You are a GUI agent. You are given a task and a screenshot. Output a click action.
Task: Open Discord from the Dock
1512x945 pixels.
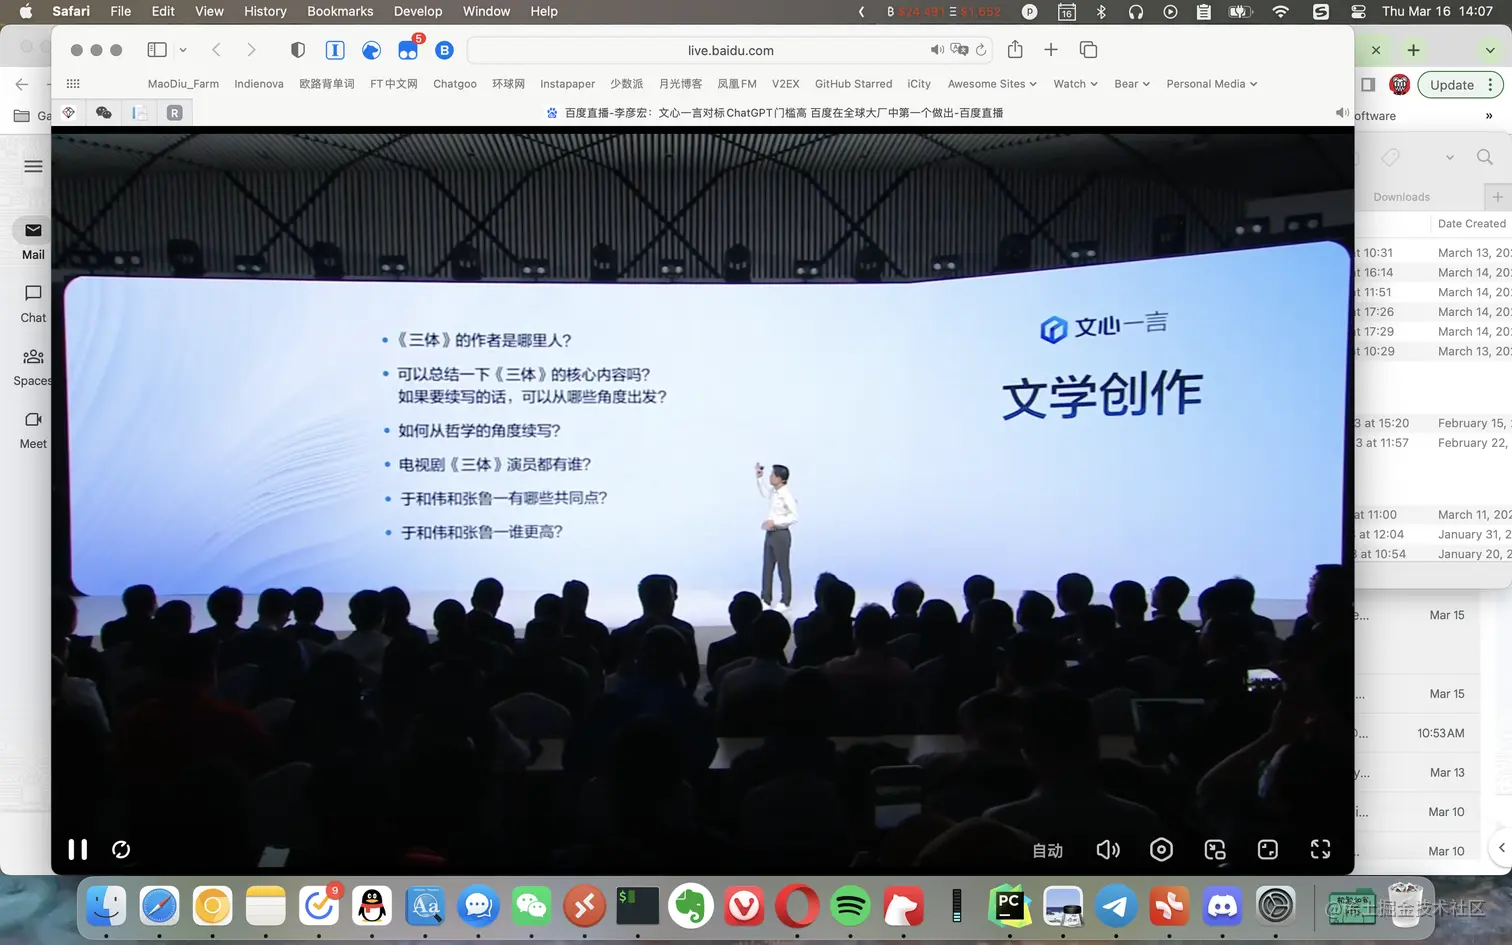tap(1222, 907)
